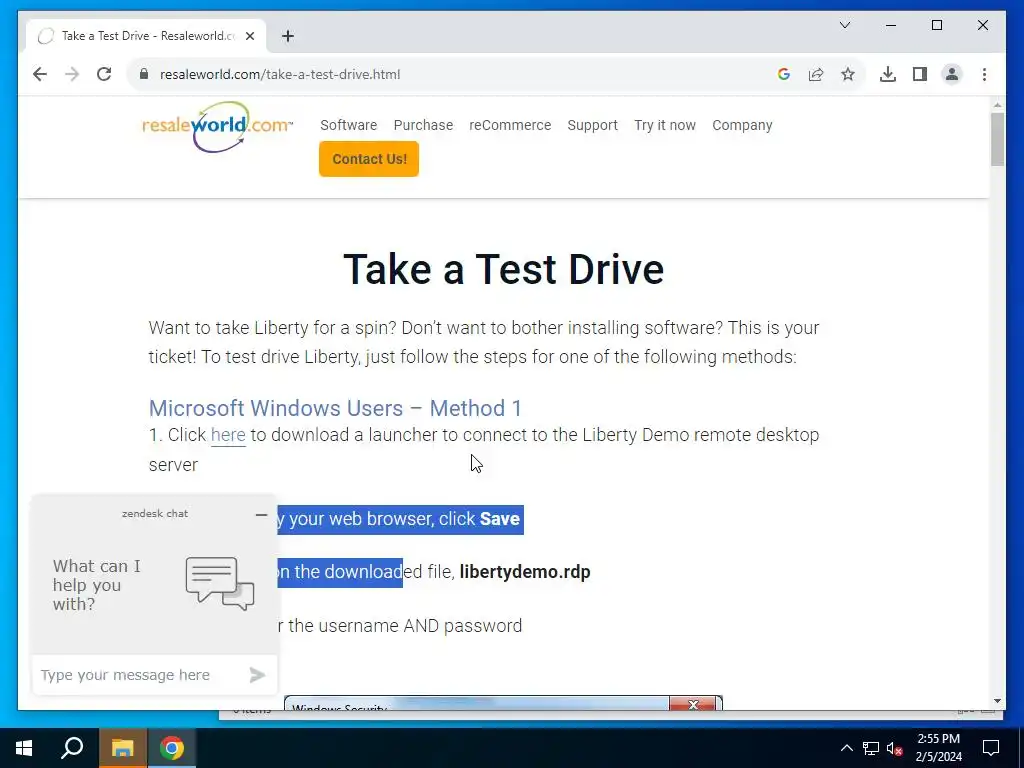Open File Explorer from the taskbar
1024x768 pixels.
click(122, 748)
